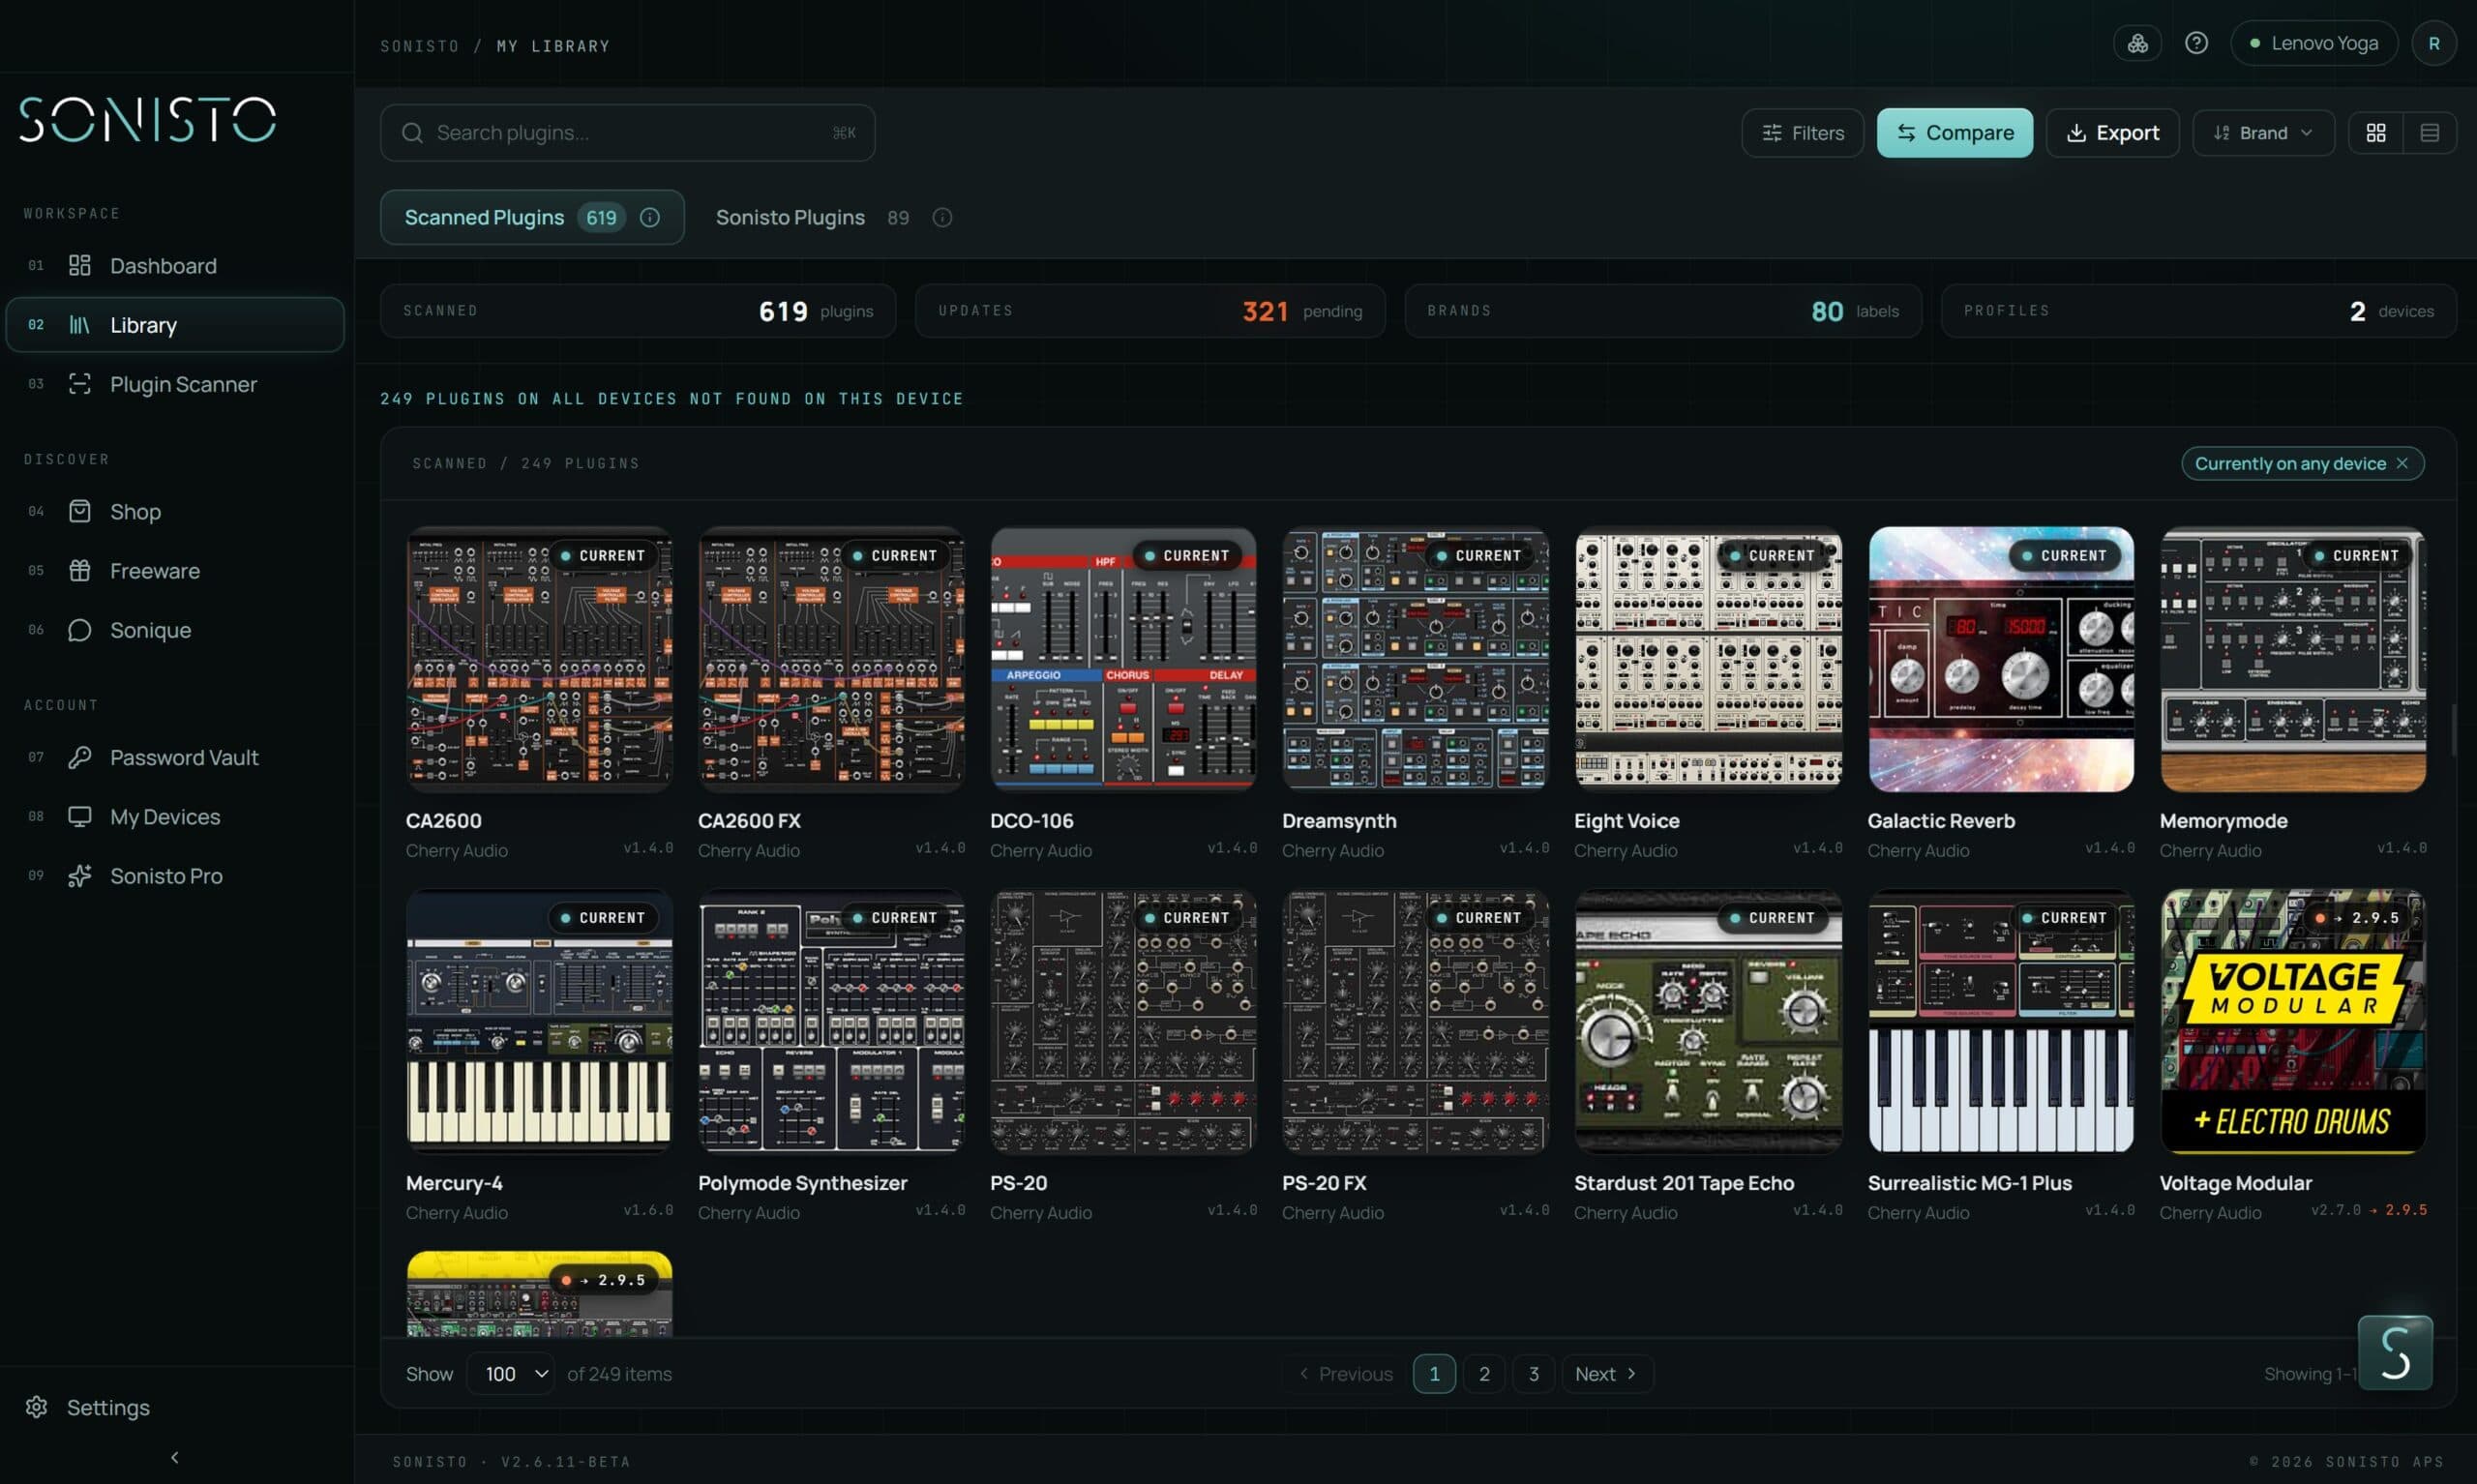Screen dimensions: 2477x1484
Task: Click Cherry Audio brand under Dreamsynth
Action: tap(1332, 850)
